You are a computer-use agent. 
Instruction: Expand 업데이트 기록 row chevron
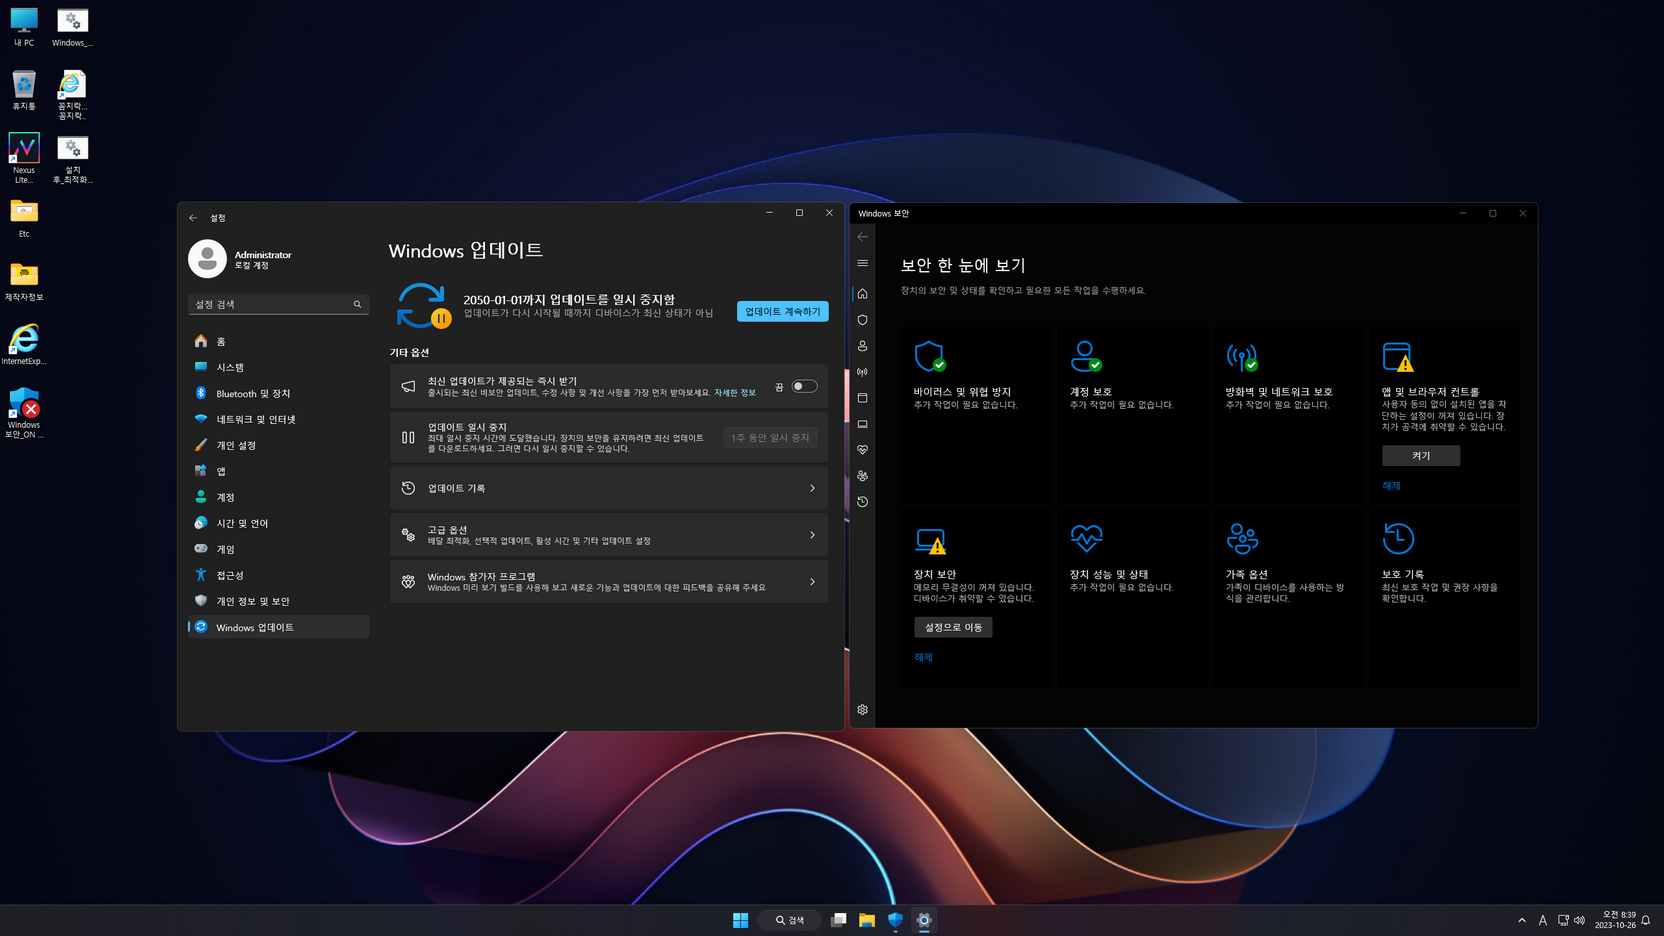(812, 488)
